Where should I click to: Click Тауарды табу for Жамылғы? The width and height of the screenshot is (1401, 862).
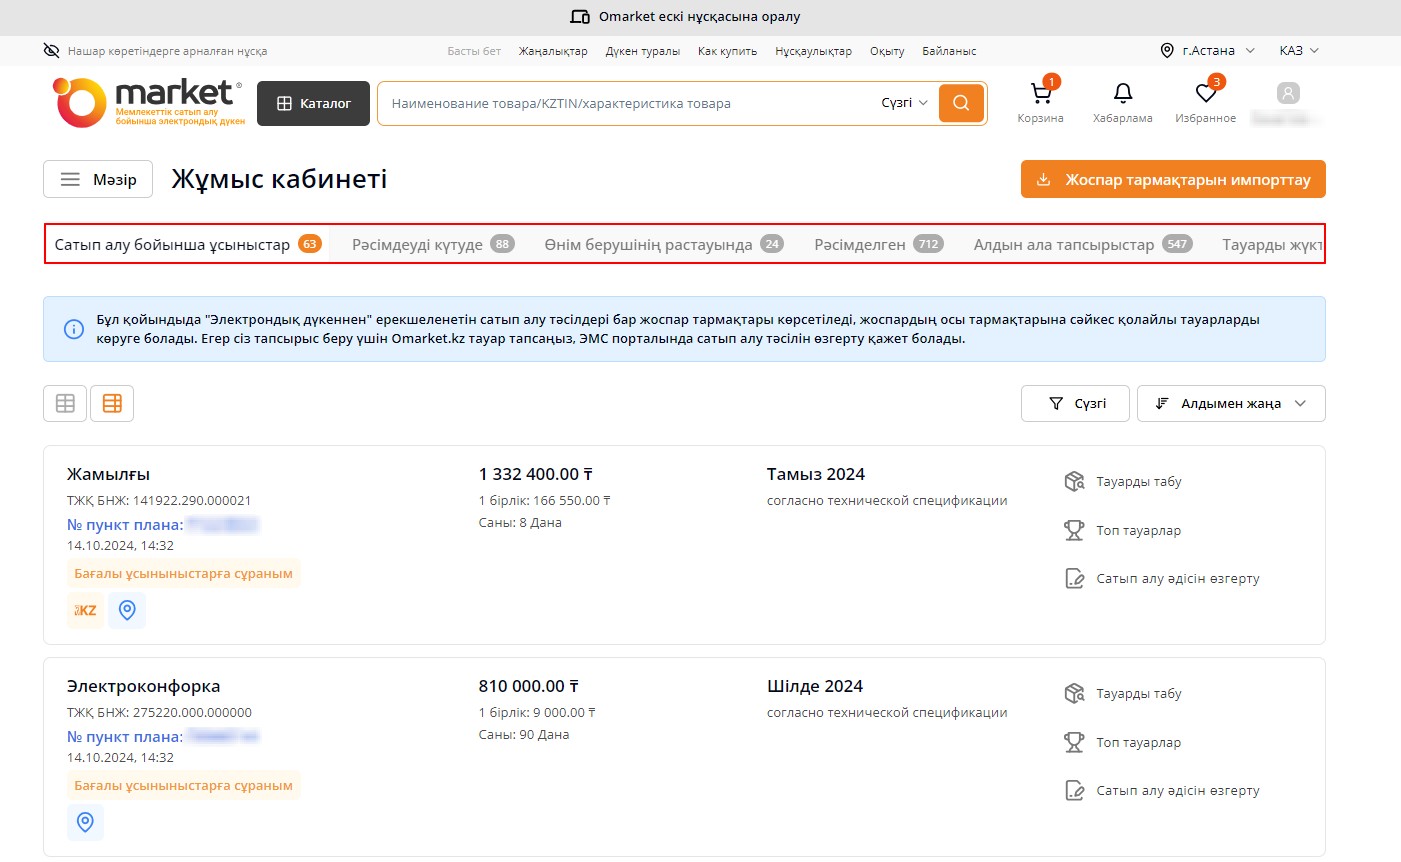[x=1138, y=482]
